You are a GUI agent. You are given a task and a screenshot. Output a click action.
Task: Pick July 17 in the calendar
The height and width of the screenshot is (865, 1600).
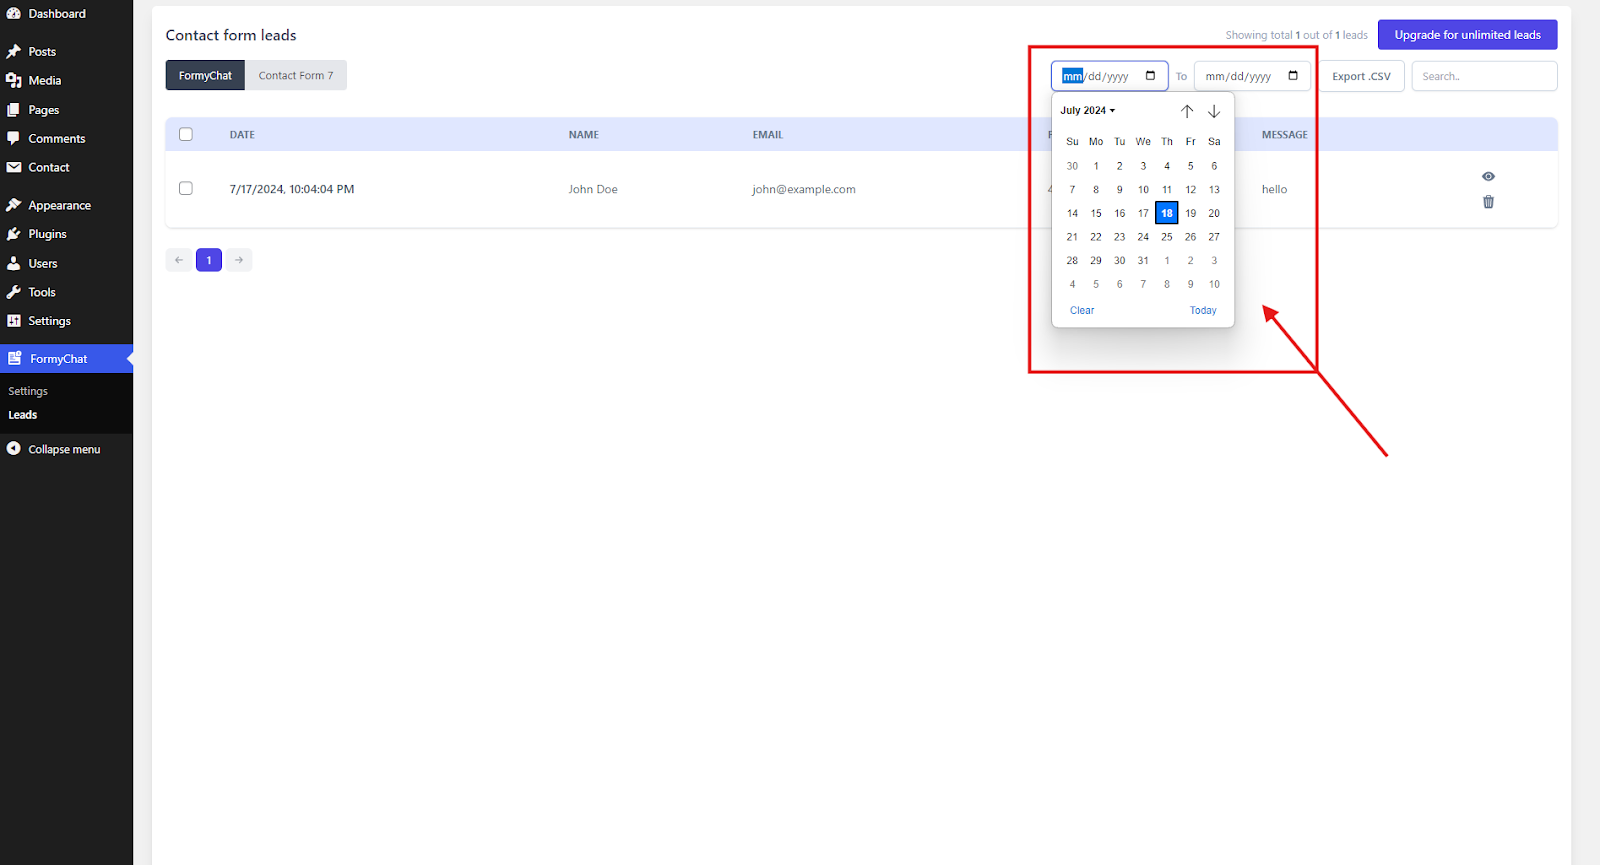[1143, 214]
